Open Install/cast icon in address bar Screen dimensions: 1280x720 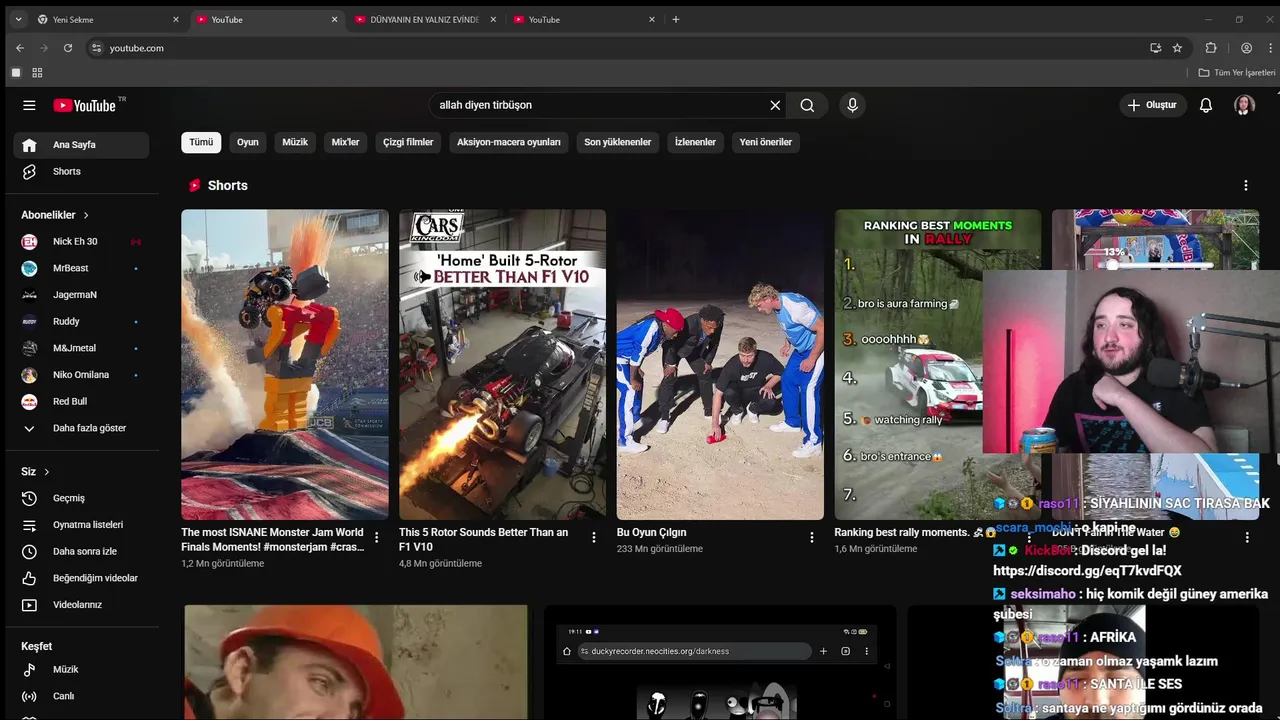point(1155,48)
